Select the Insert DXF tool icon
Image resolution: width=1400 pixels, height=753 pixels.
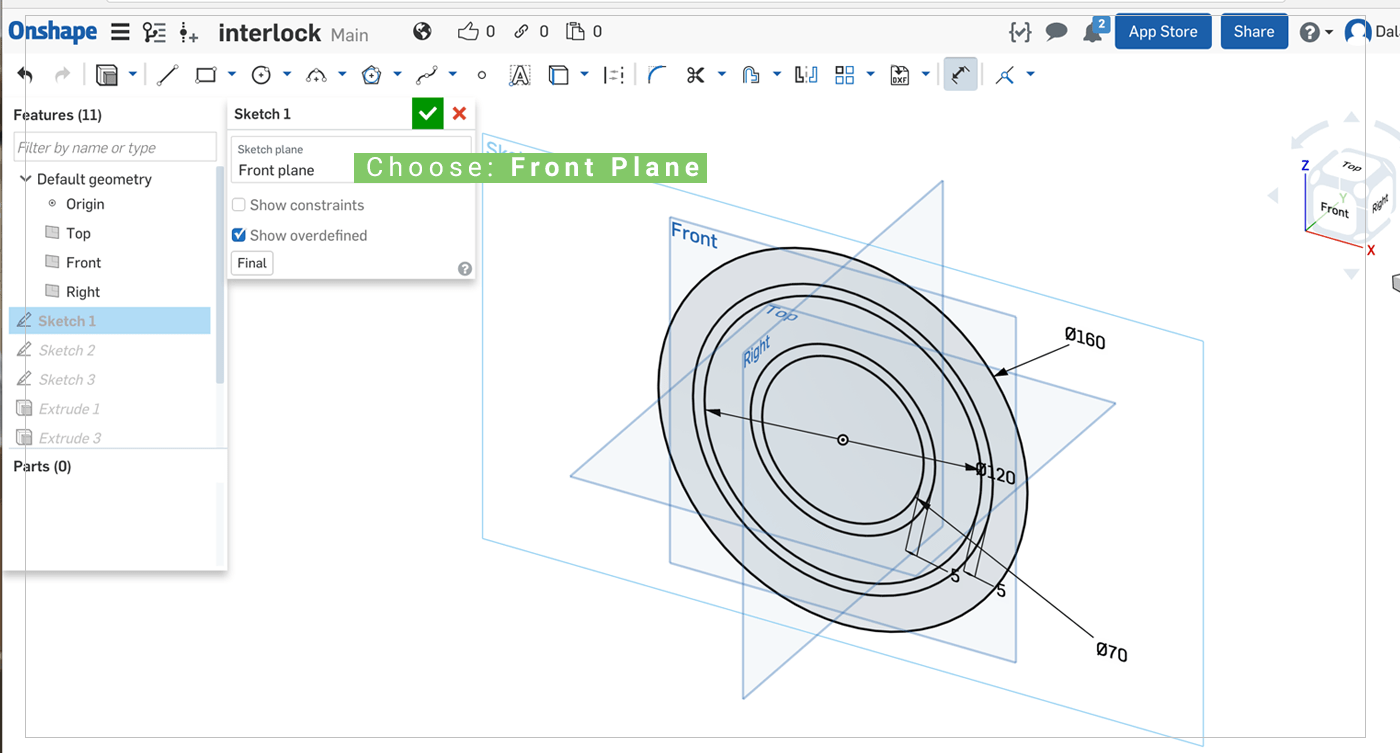click(900, 75)
